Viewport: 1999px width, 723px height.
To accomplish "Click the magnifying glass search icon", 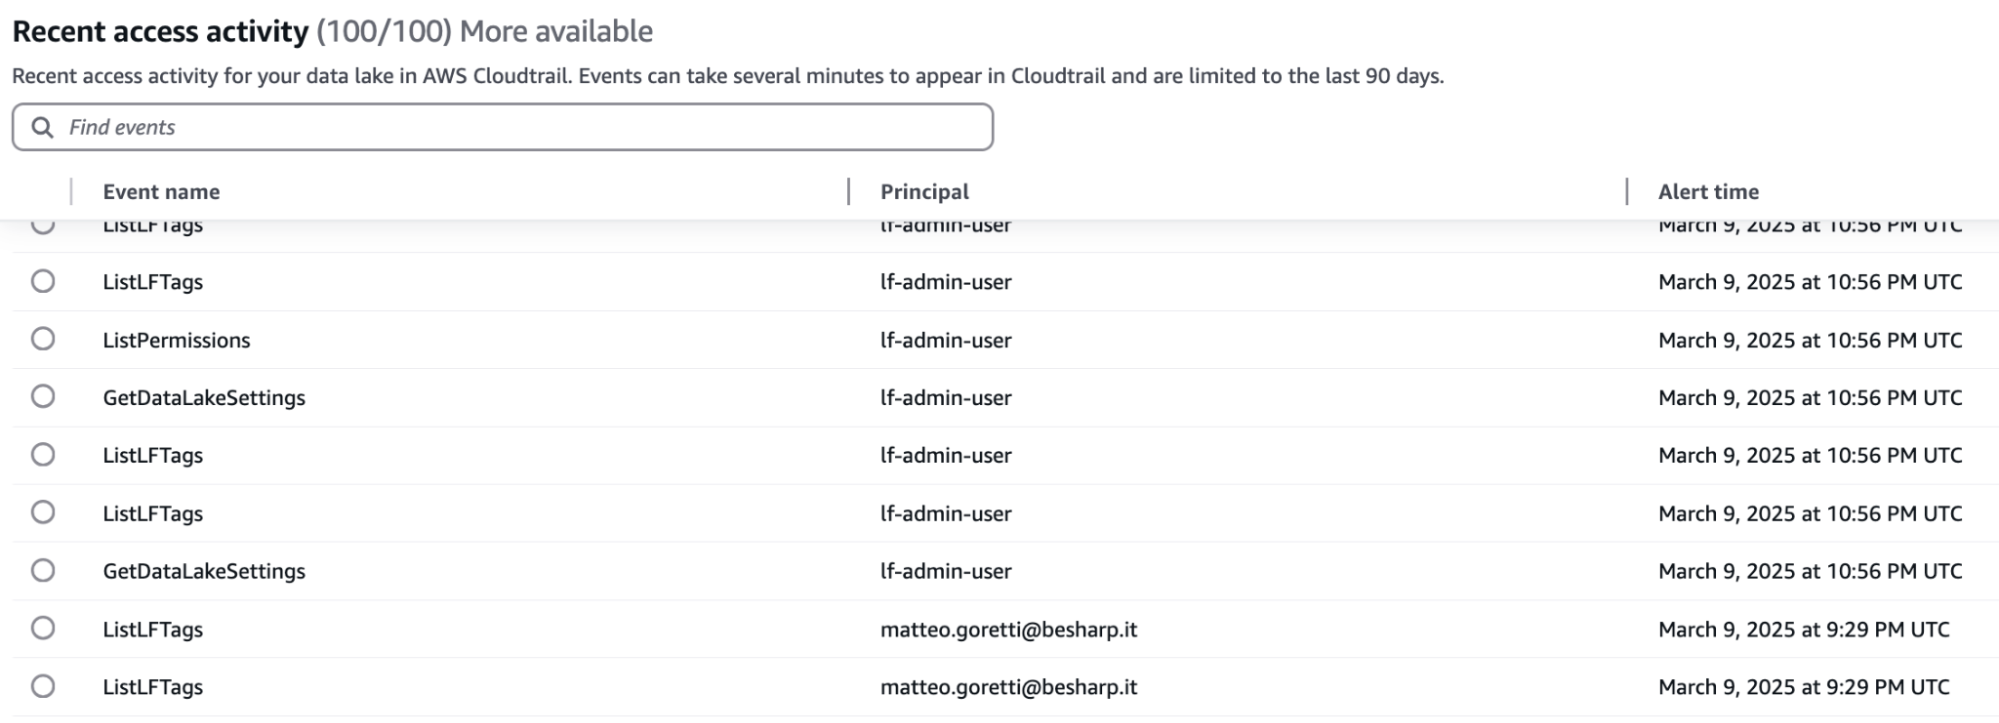I will 42,128.
